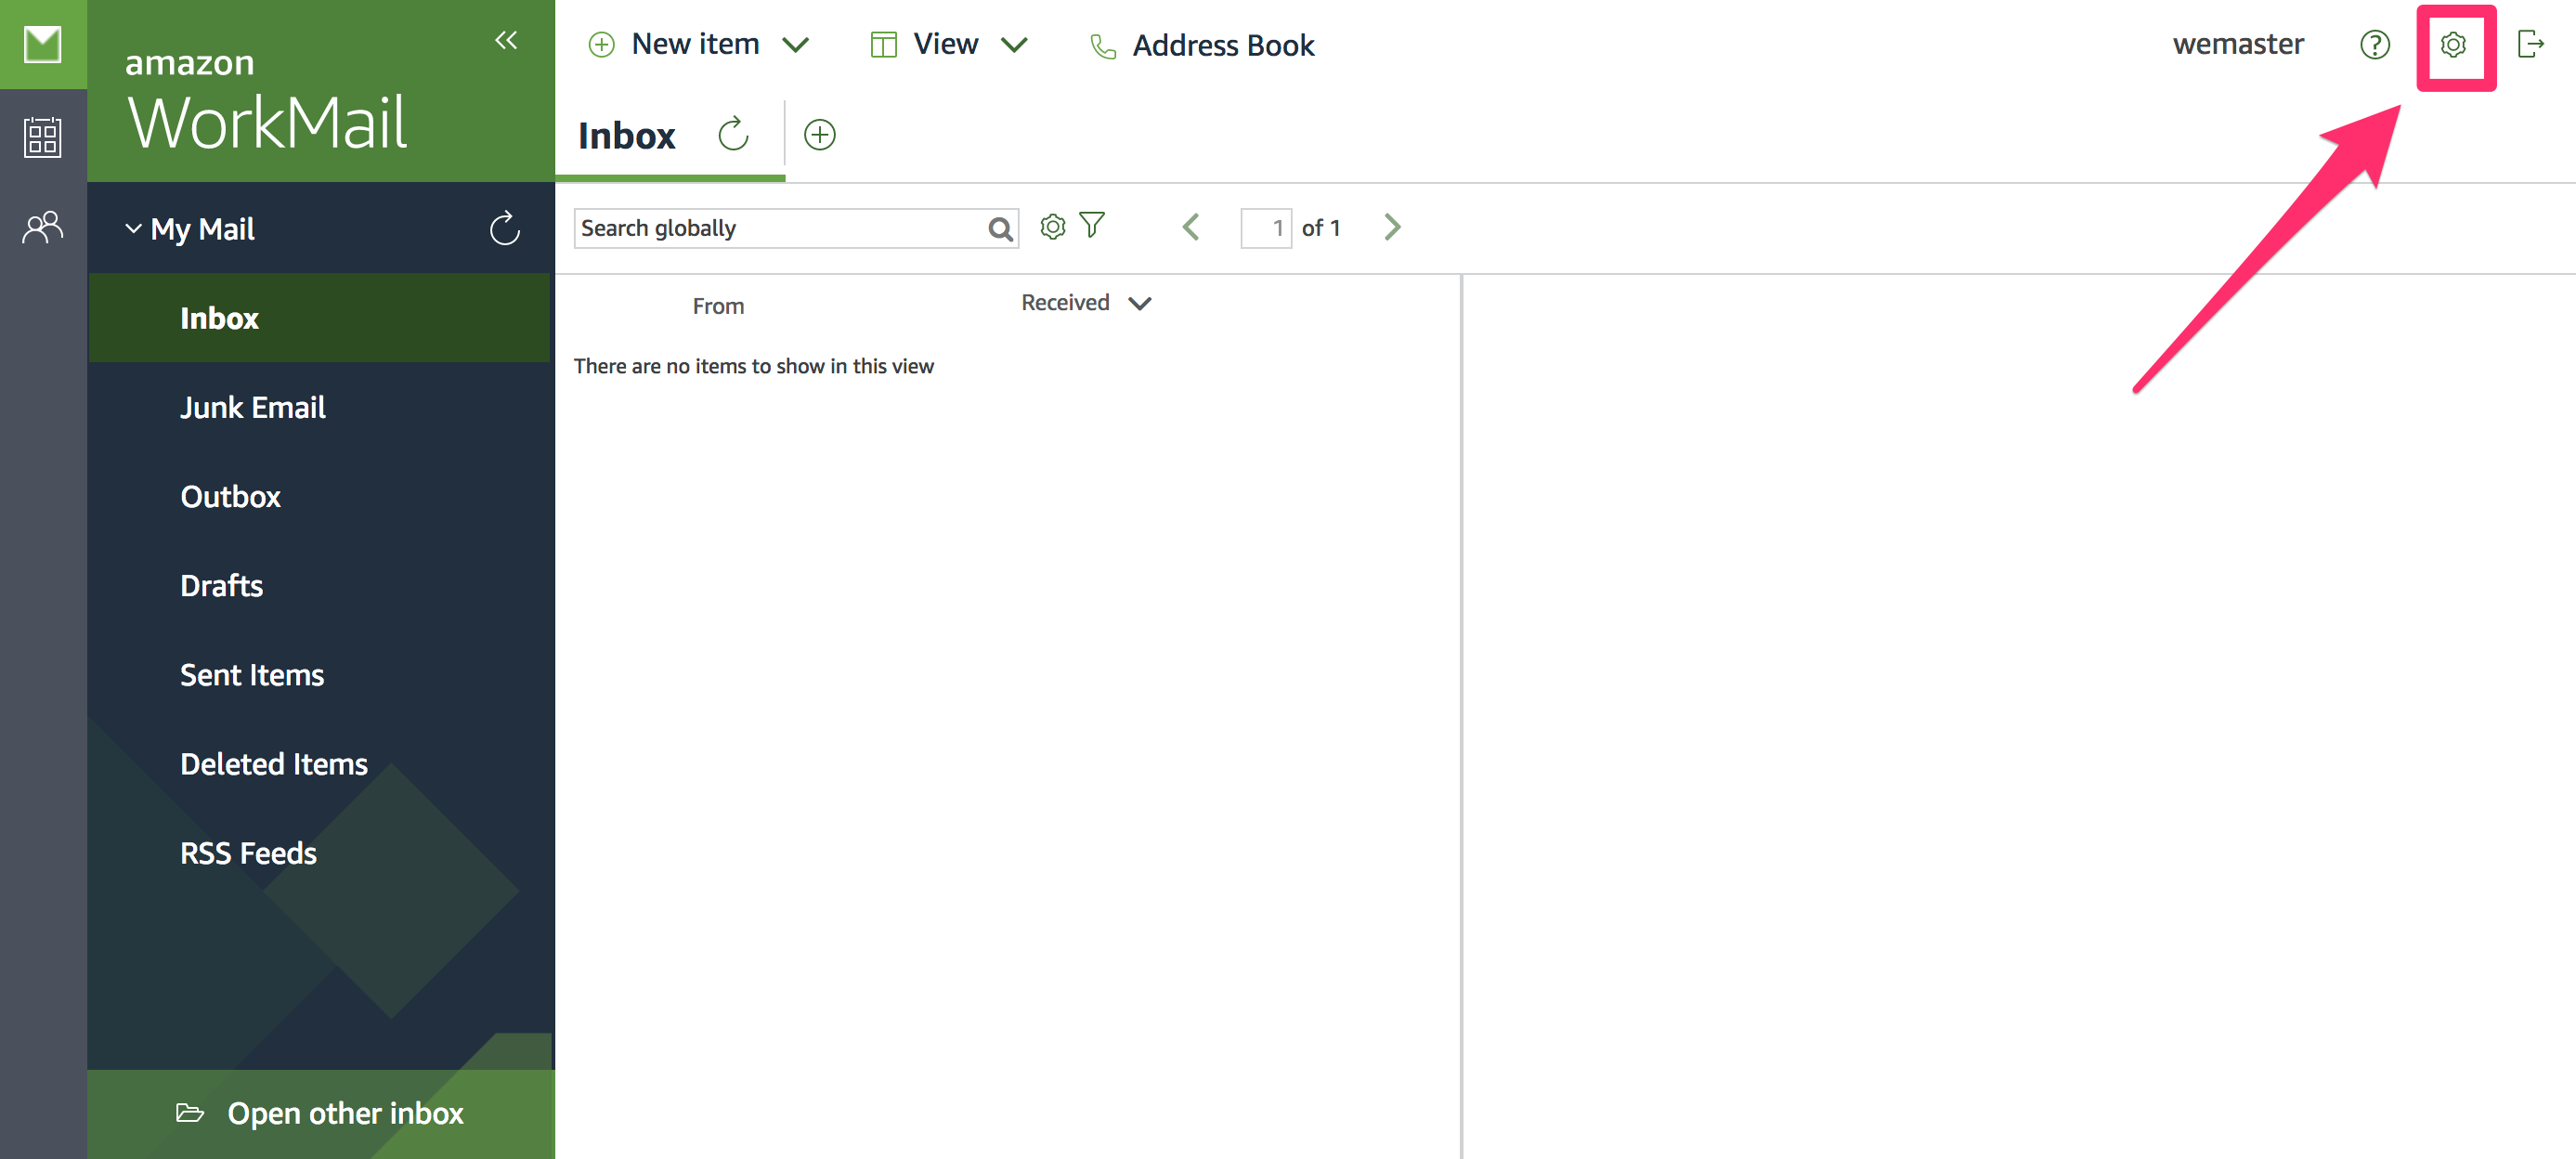Open the Sent Items folder
The height and width of the screenshot is (1159, 2576).
point(252,675)
